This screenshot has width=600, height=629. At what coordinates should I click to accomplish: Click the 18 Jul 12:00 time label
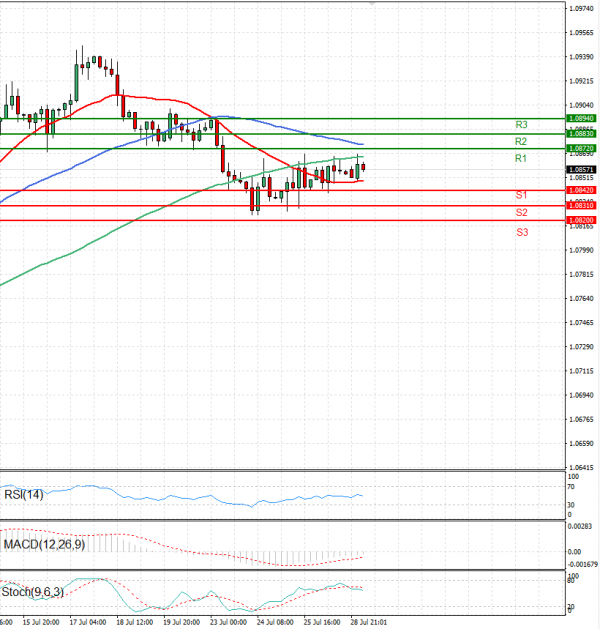coord(135,622)
